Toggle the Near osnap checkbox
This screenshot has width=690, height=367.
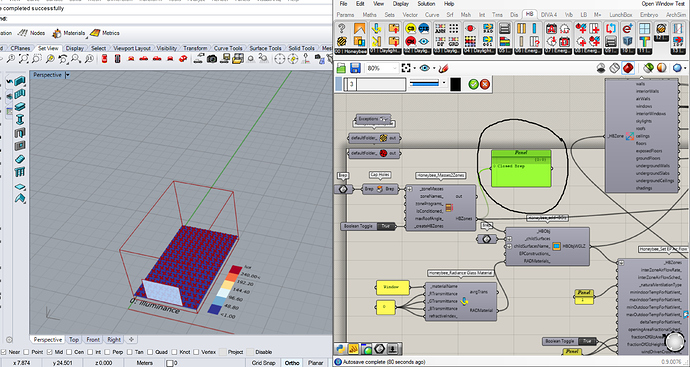click(4, 352)
